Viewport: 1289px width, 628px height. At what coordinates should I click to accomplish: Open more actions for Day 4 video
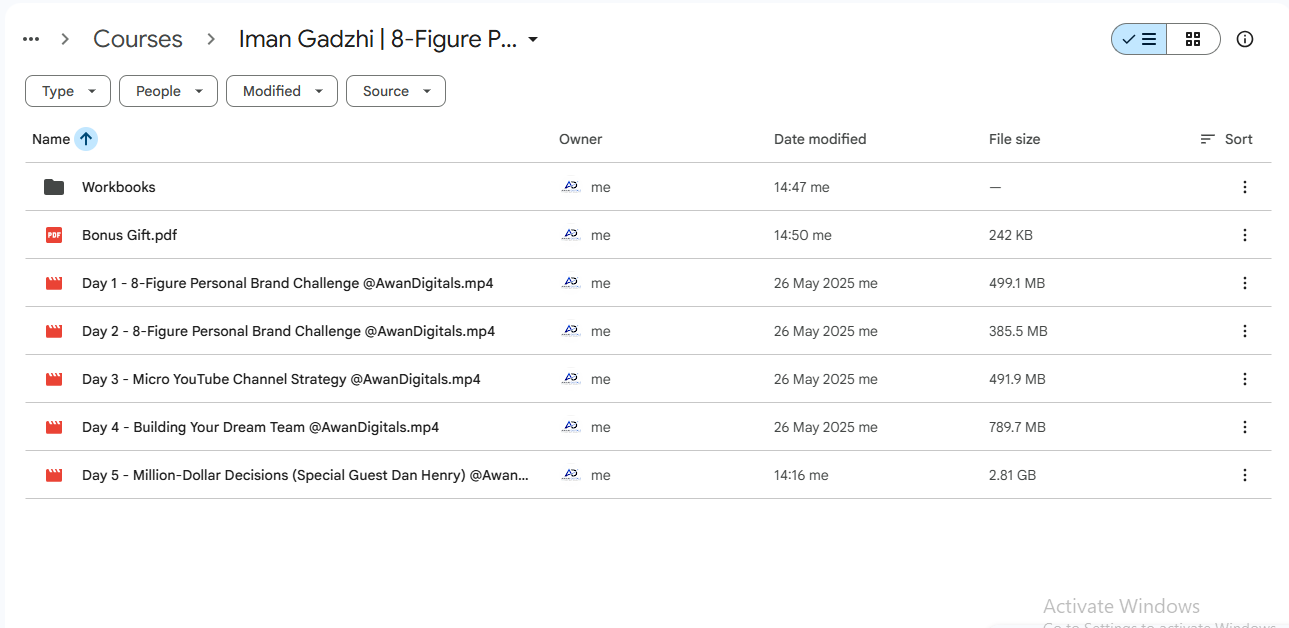(1245, 427)
